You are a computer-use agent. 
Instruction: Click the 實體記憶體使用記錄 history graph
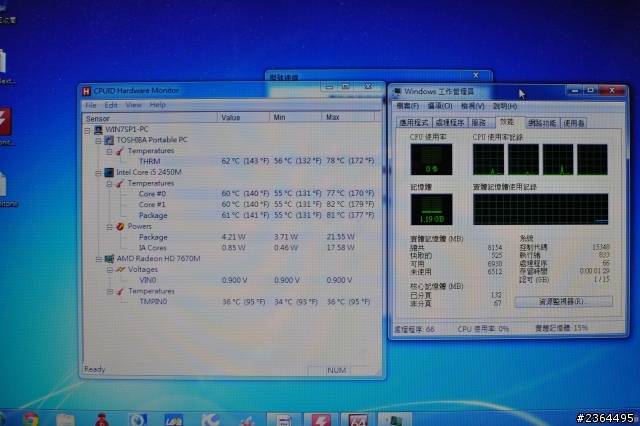coord(540,209)
